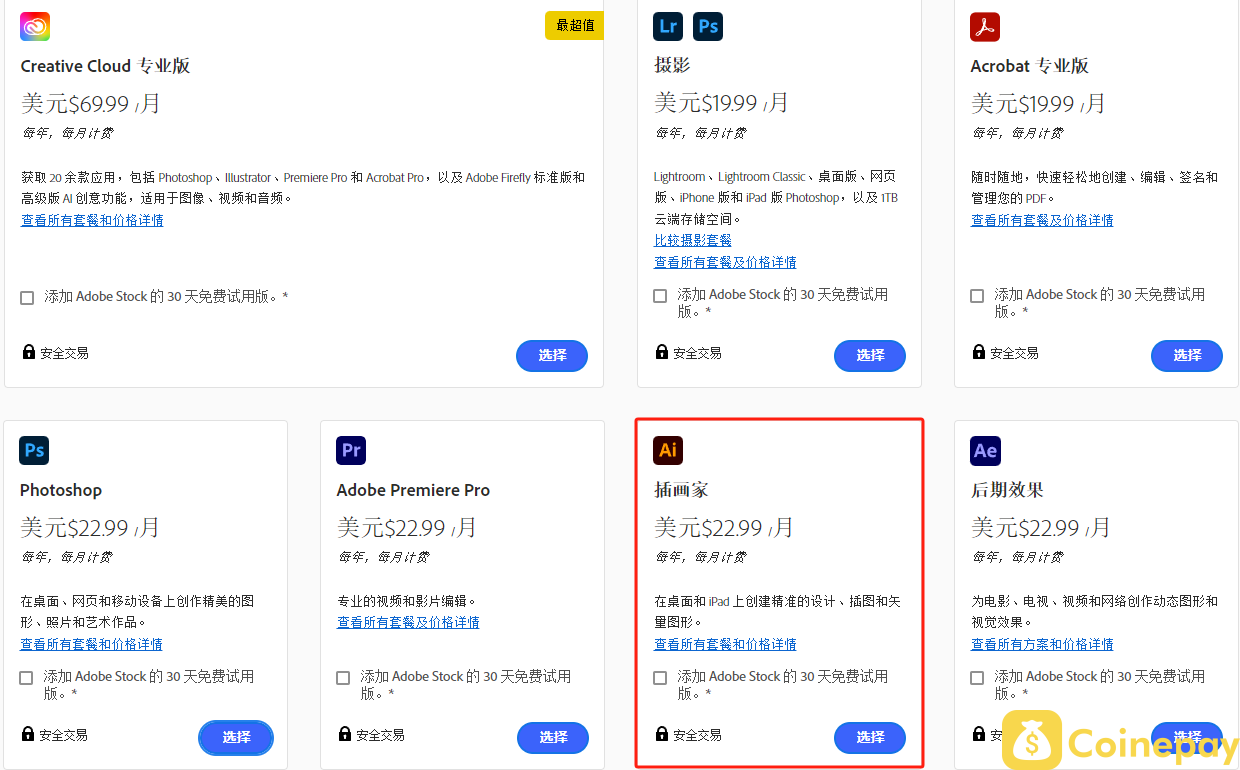Click the Premiere Pro Pr icon
The height and width of the screenshot is (770, 1240).
pos(351,450)
